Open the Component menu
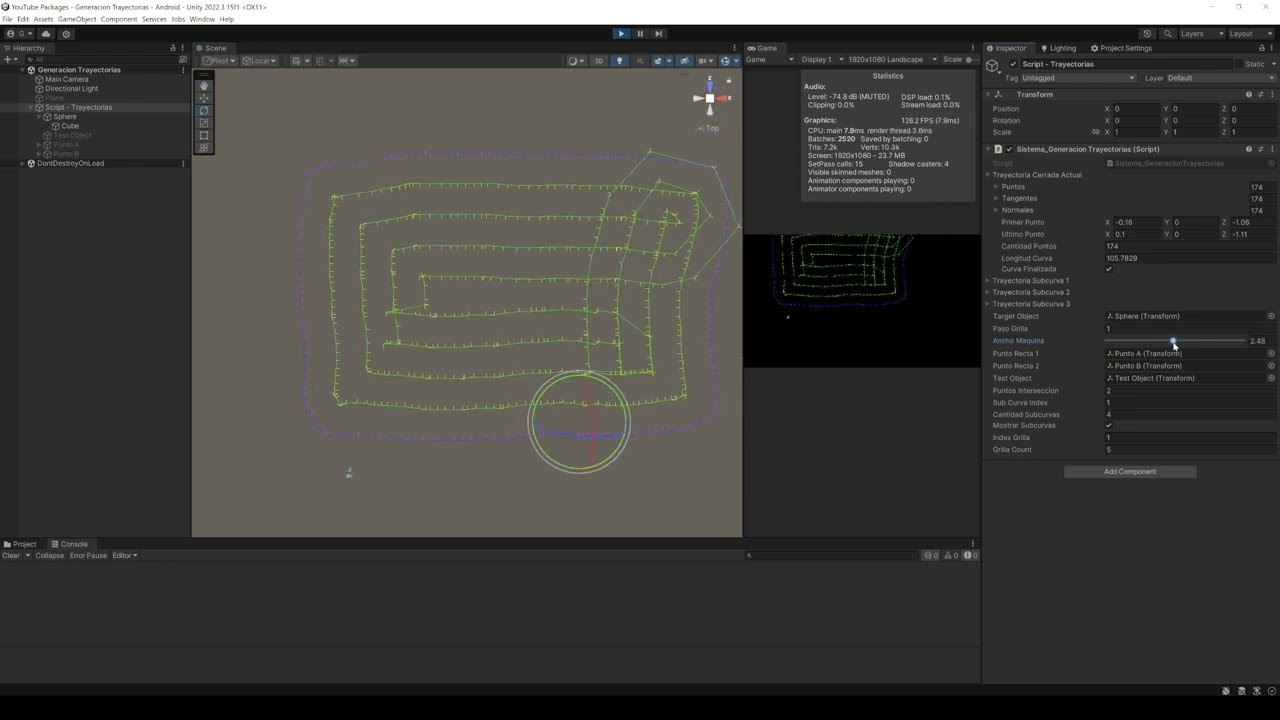 click(x=119, y=19)
